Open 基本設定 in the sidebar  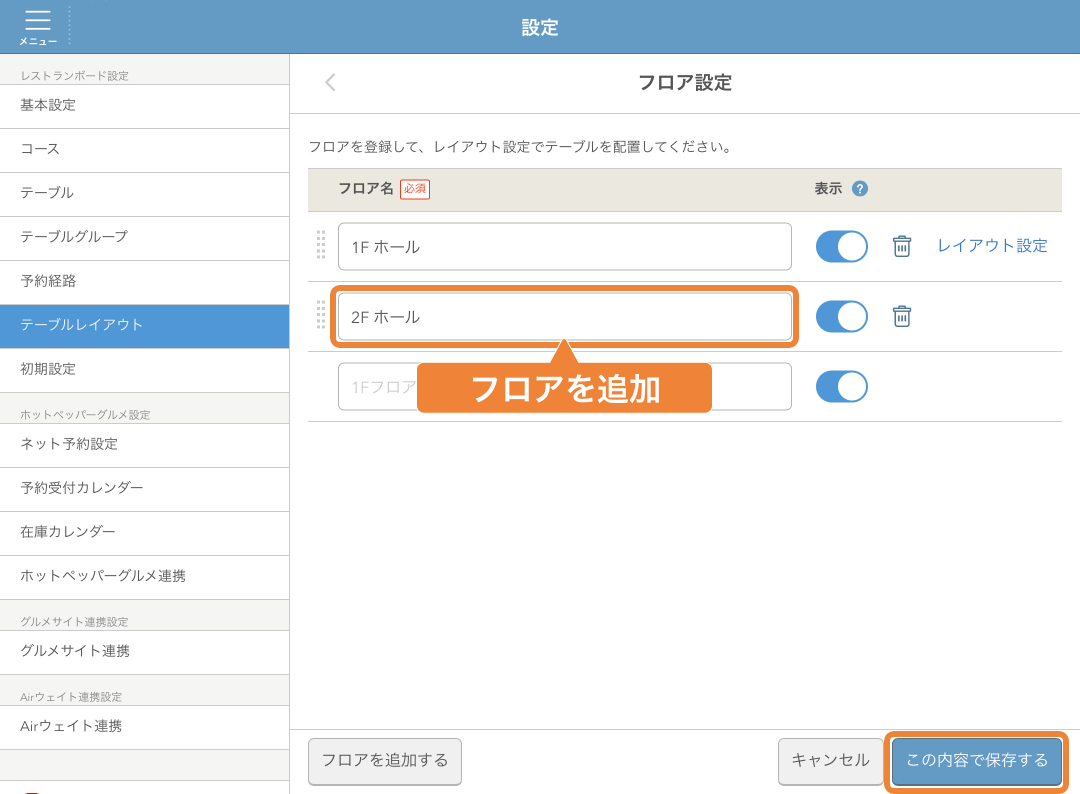coord(145,106)
